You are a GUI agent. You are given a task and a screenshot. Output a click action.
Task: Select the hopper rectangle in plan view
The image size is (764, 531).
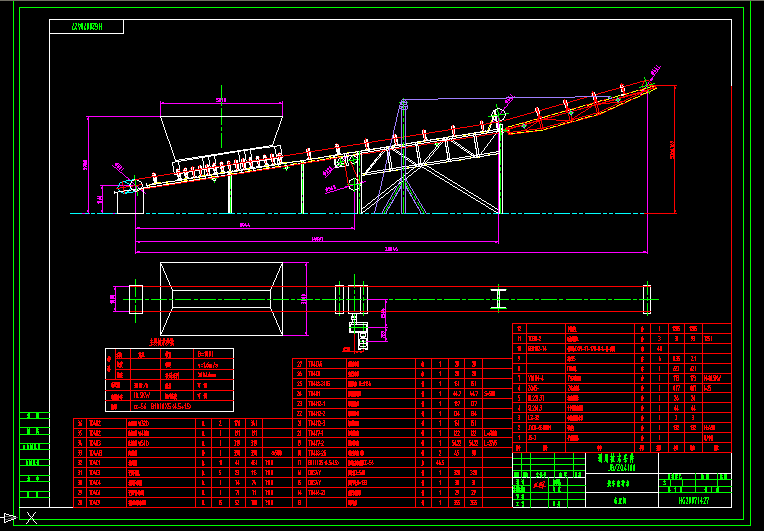click(x=221, y=299)
